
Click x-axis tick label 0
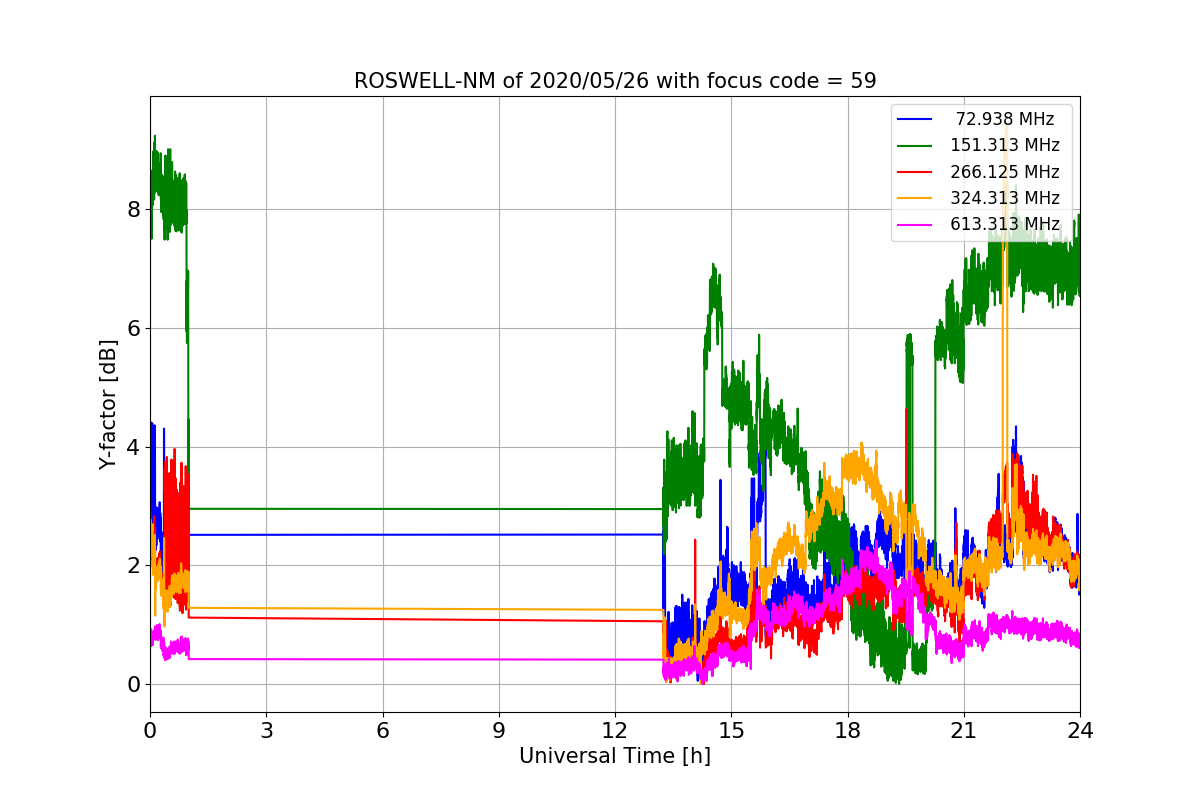coord(150,730)
